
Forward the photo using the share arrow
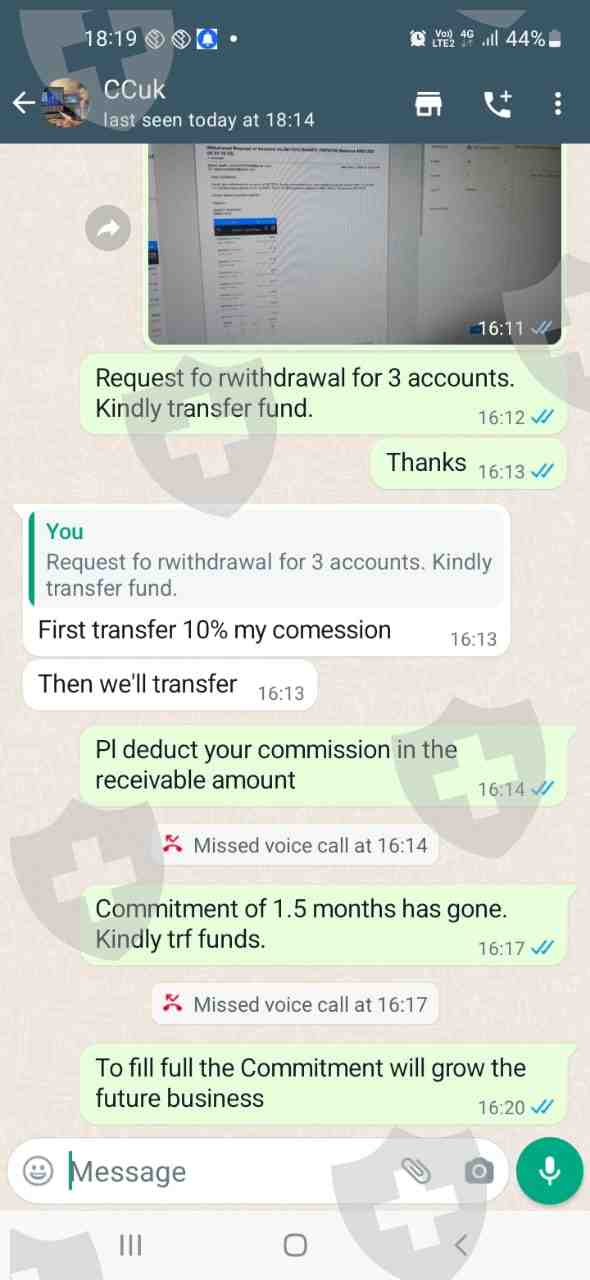109,230
